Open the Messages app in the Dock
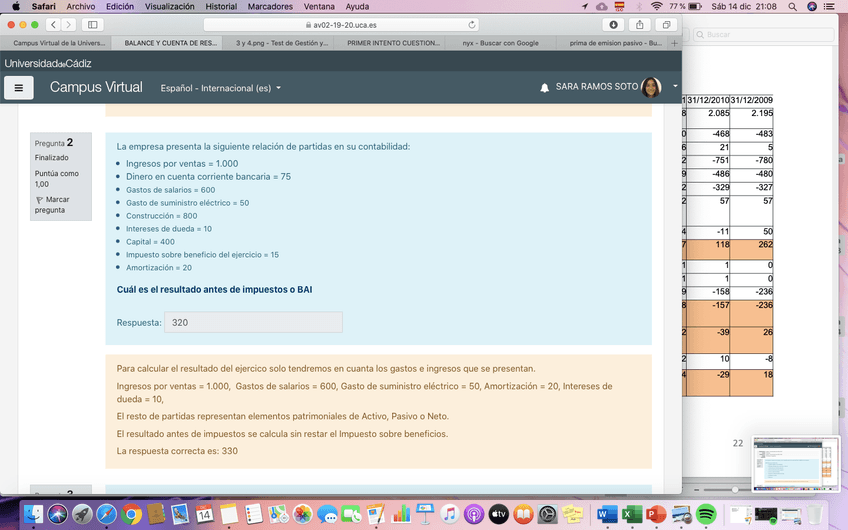This screenshot has width=848, height=530. (327, 514)
